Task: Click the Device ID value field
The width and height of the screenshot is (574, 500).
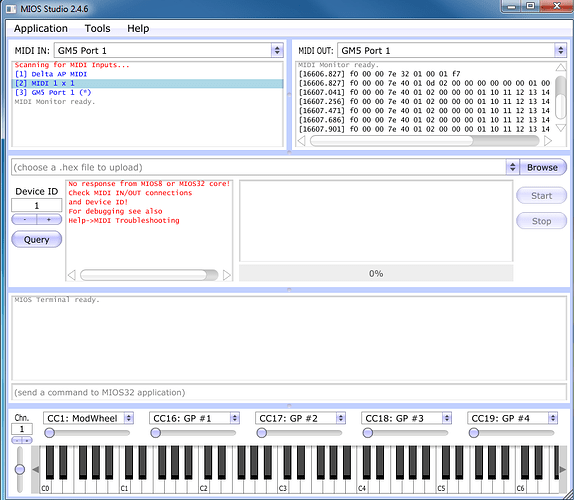Action: pyautogui.click(x=37, y=205)
